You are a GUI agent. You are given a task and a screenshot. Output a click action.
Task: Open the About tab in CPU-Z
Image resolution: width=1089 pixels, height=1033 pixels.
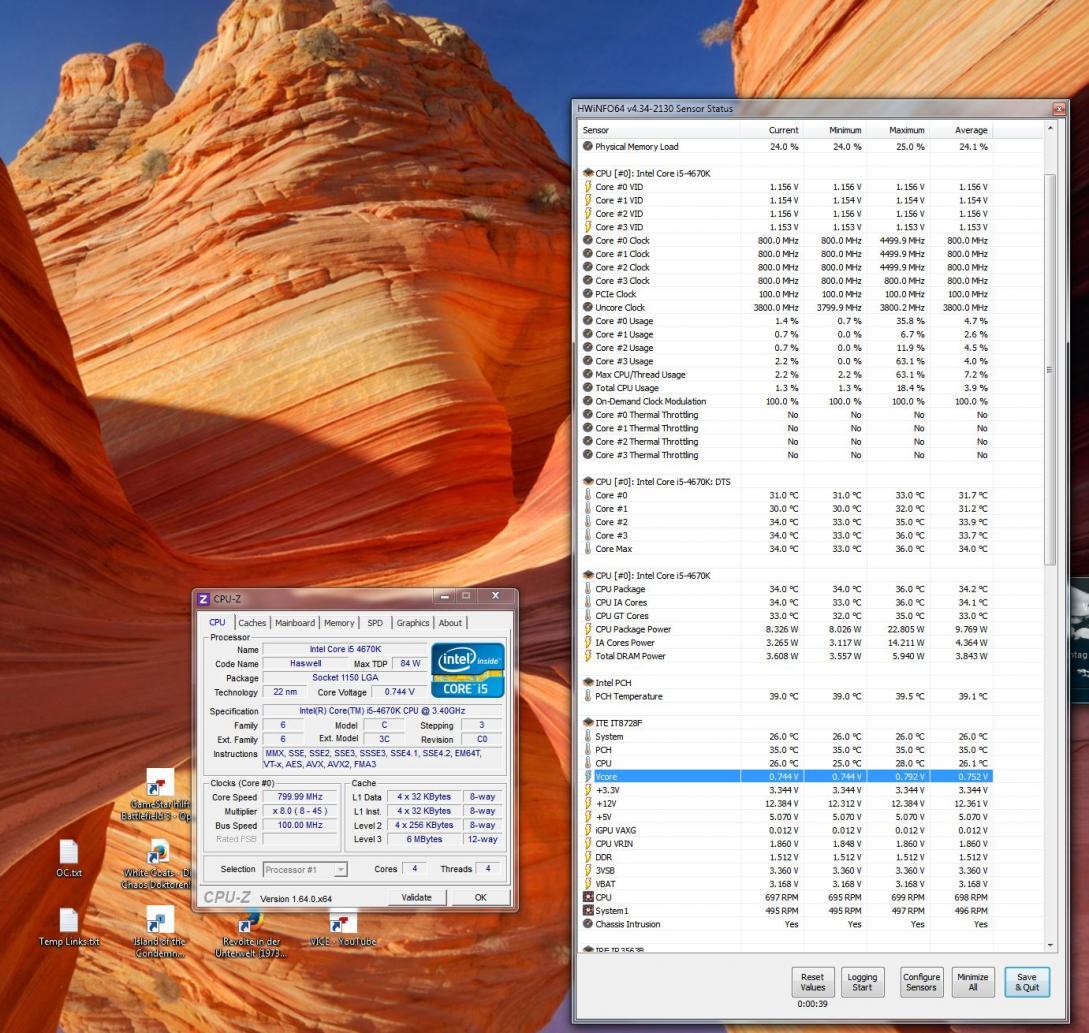pos(450,623)
